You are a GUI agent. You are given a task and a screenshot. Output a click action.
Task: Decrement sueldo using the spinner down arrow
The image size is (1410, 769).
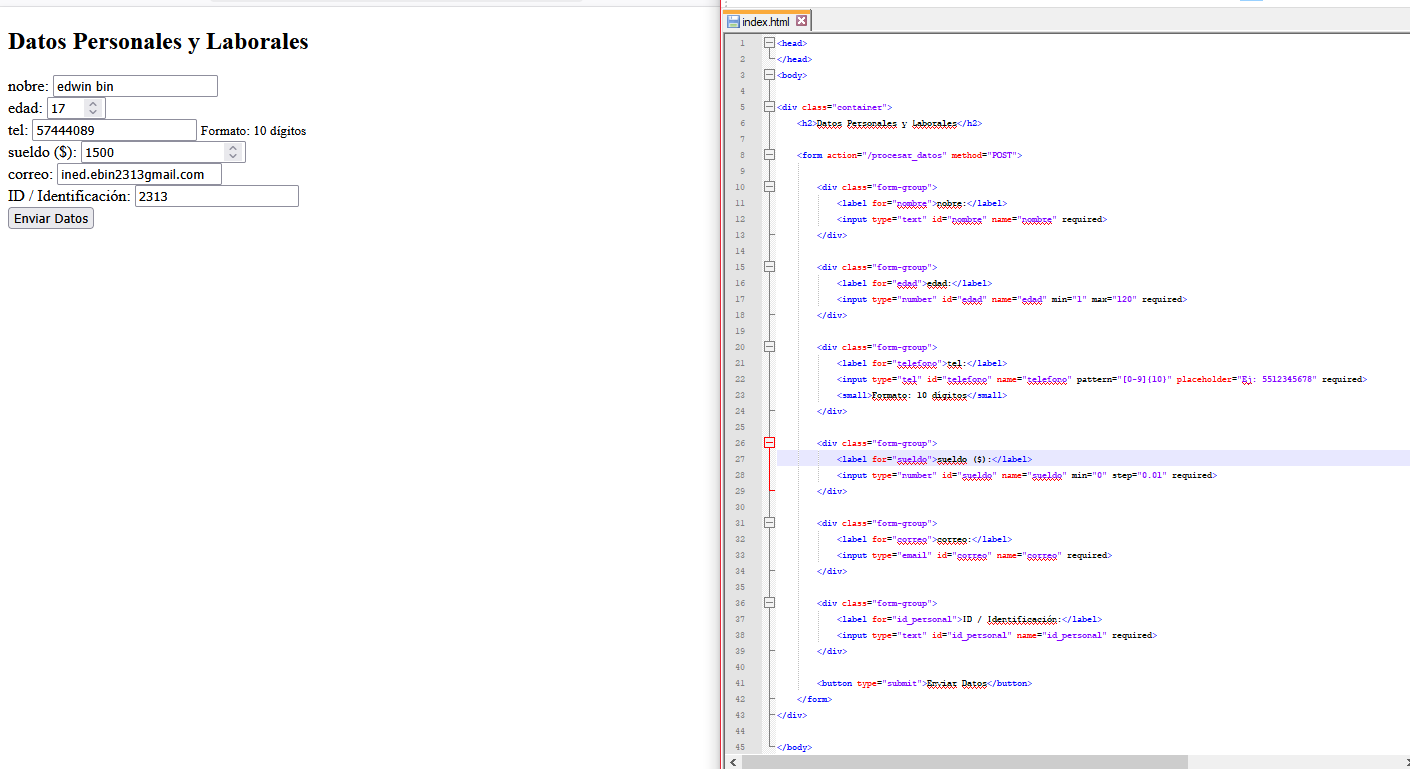[x=233, y=157]
